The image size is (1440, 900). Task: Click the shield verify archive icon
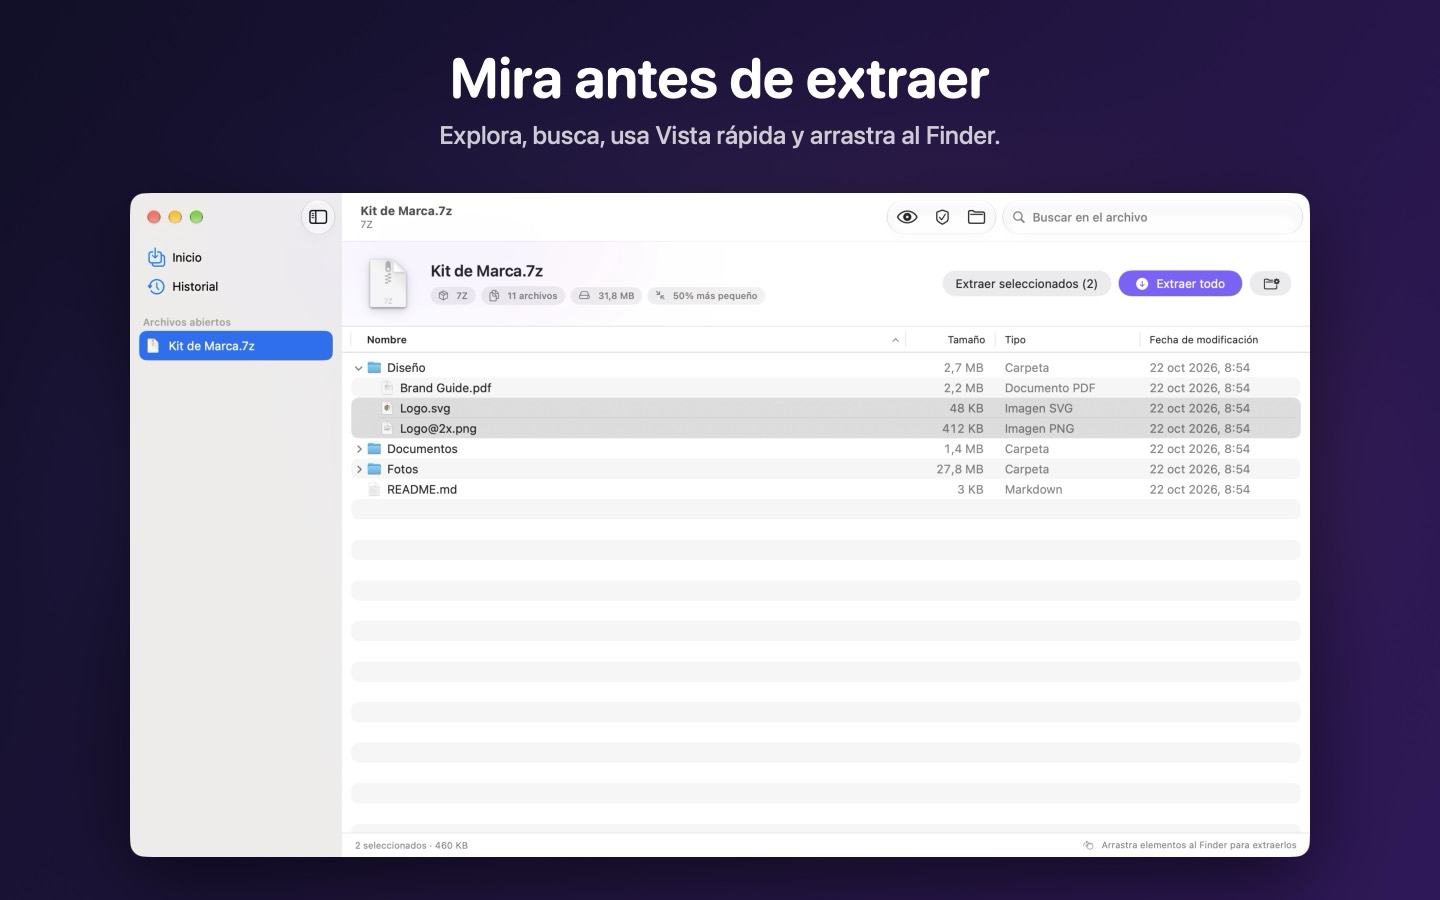pos(942,217)
